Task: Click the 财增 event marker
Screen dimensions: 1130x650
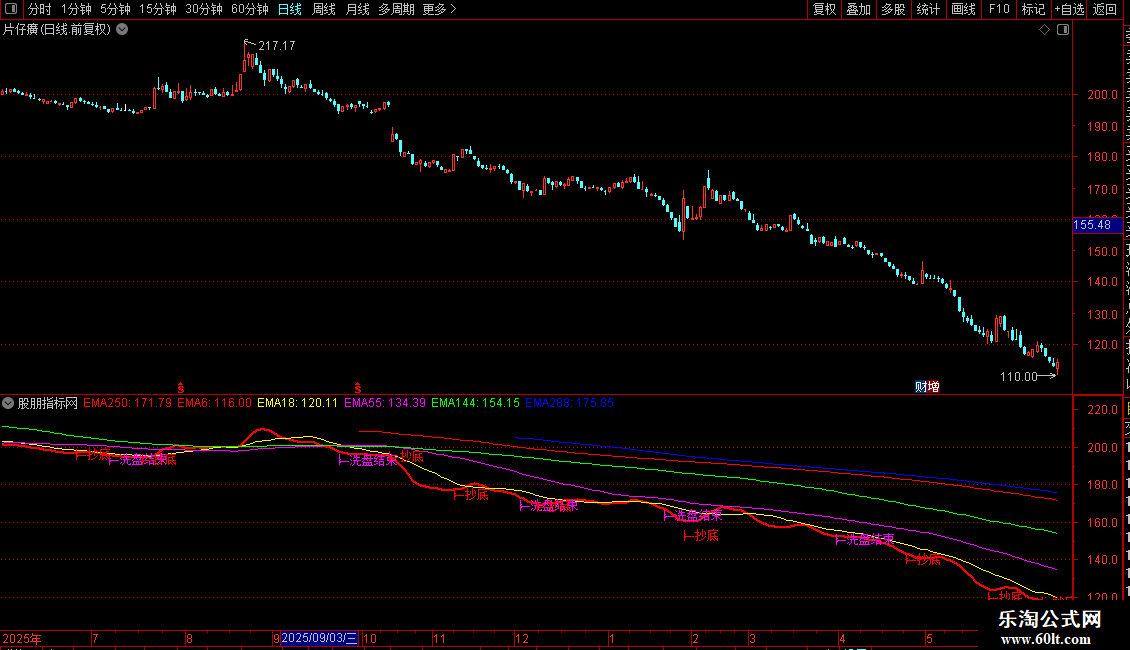Action: click(x=927, y=387)
